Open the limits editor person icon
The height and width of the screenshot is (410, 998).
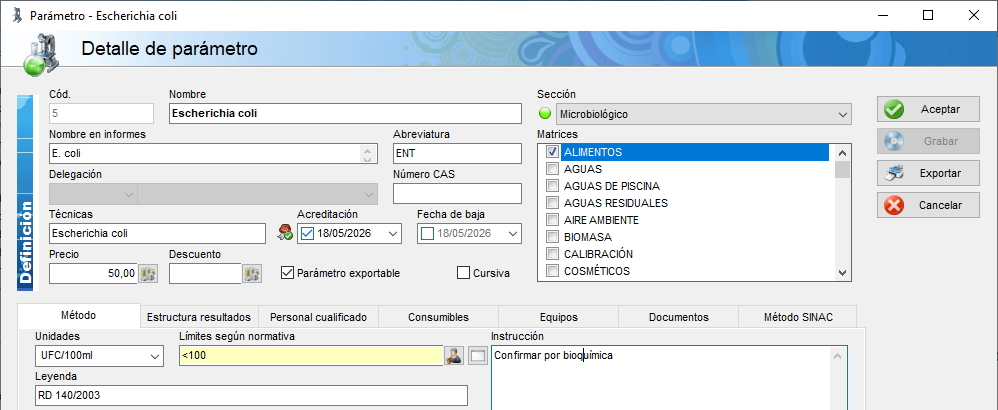[454, 356]
